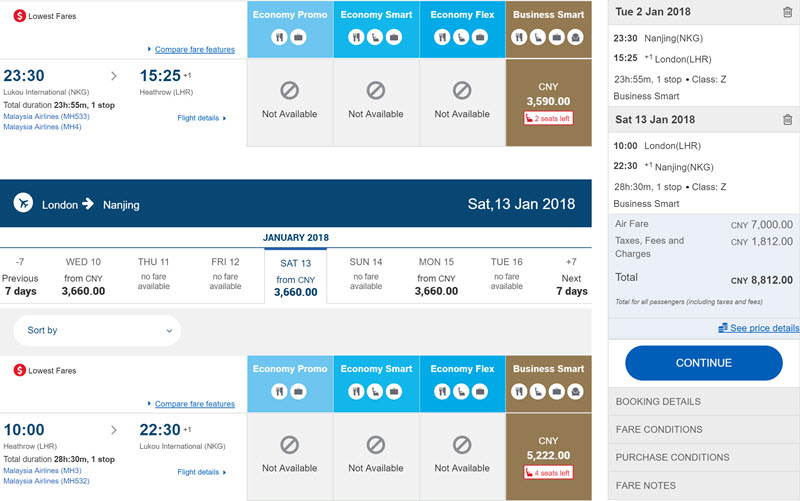Select the CNY 3,590.00 Business Smart fare

point(548,103)
